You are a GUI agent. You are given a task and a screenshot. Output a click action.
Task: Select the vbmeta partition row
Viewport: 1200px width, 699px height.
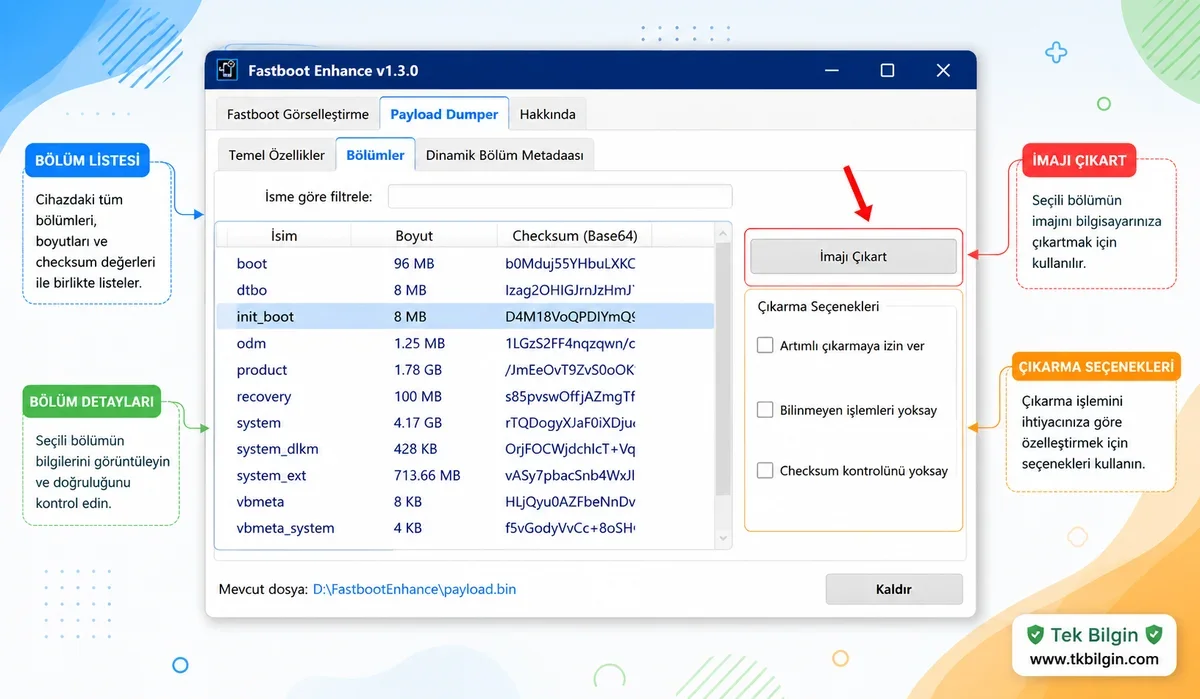(465, 502)
